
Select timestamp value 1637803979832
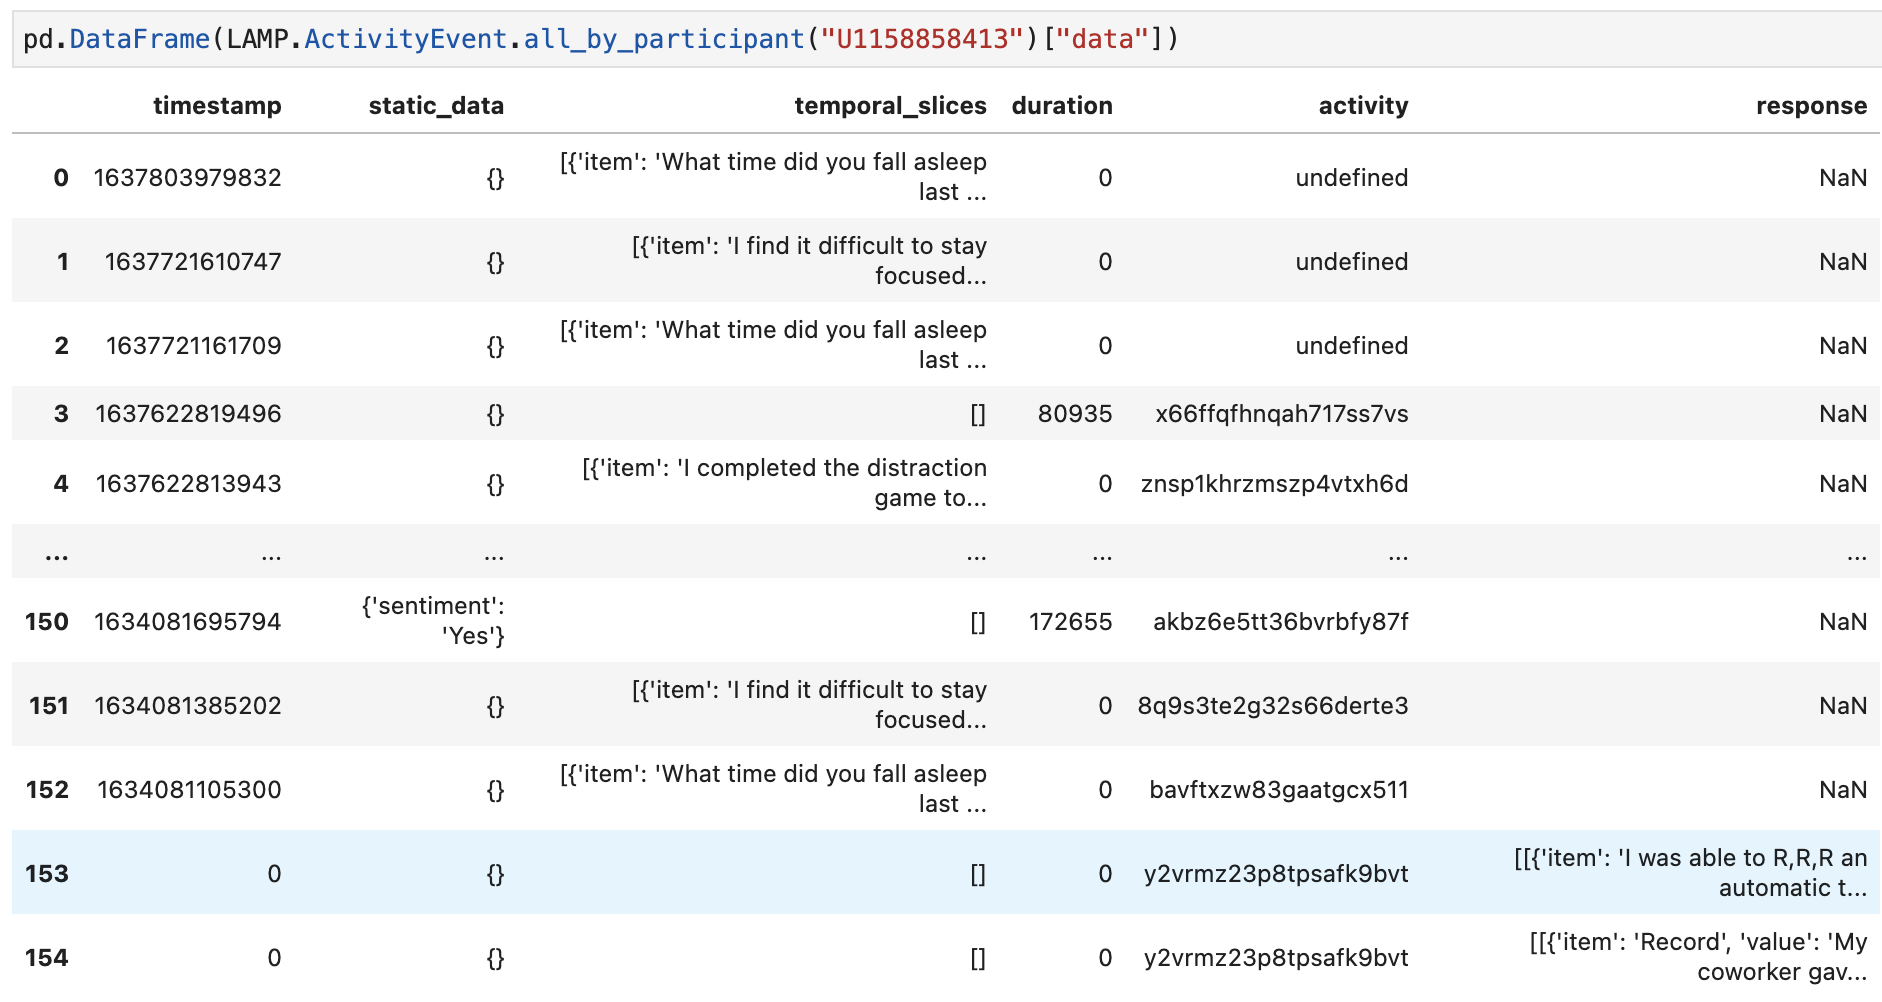(188, 178)
